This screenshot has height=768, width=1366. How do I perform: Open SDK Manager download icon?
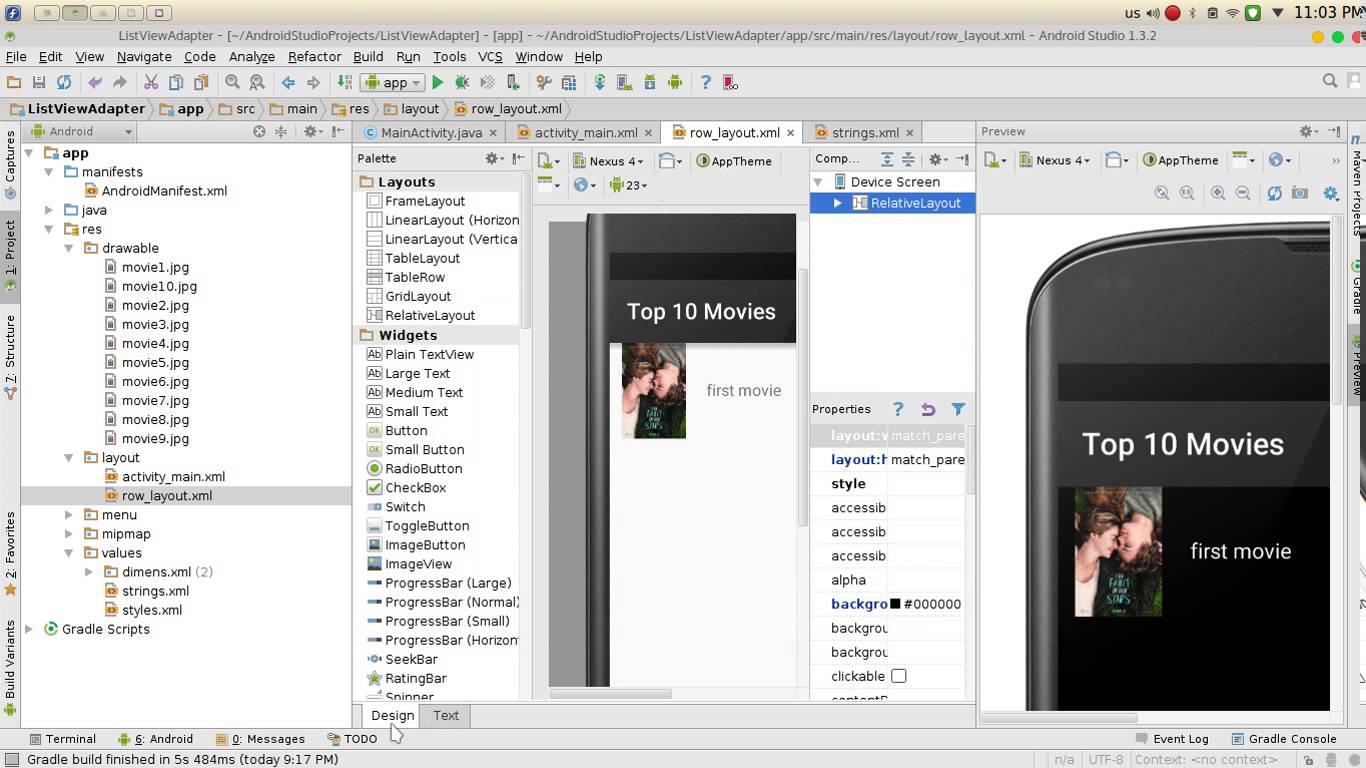coord(650,83)
